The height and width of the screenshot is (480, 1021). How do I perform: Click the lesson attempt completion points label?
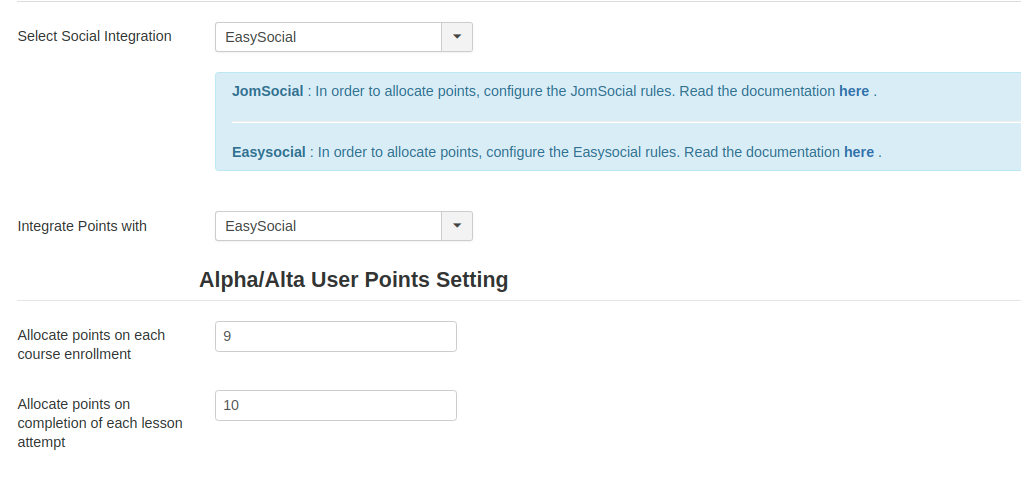(x=100, y=423)
